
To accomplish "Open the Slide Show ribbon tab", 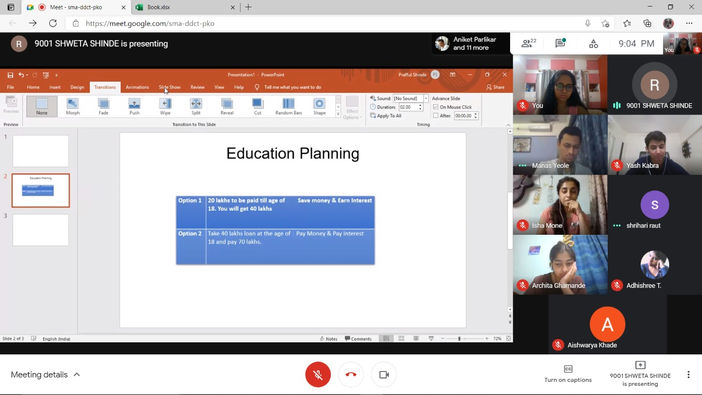I will tap(169, 87).
